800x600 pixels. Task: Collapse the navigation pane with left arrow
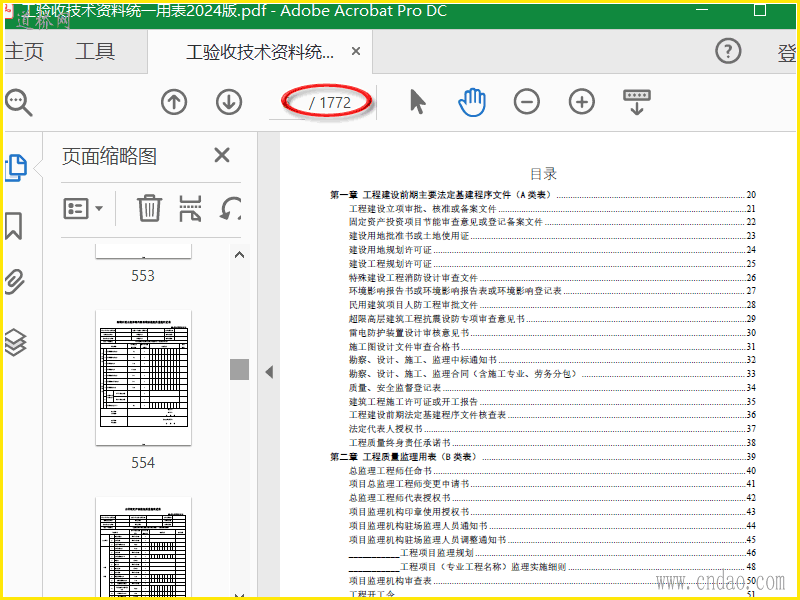(269, 372)
